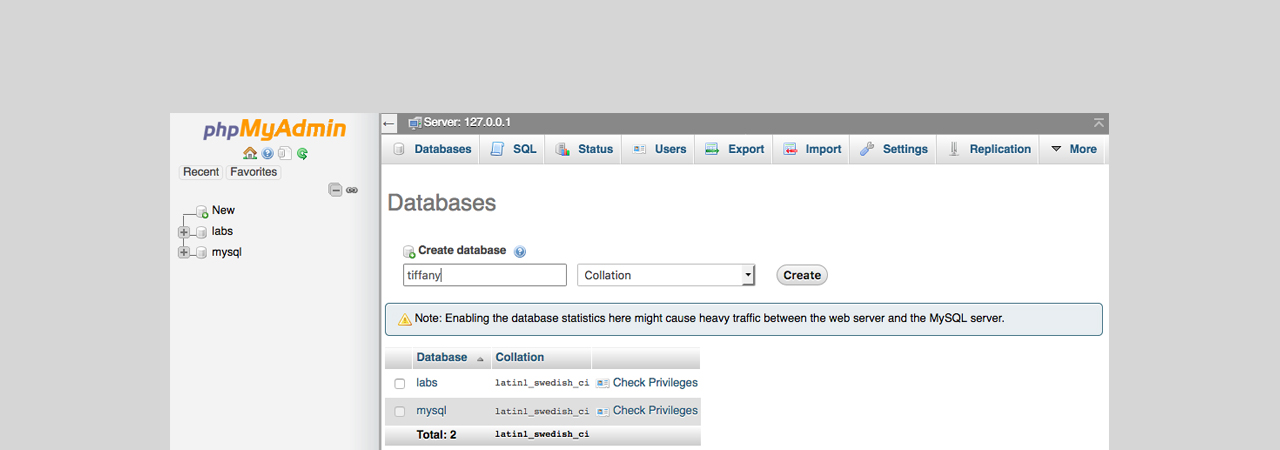
Task: Click the Server: 127.0.0.1 breadcrumb link
Action: (467, 123)
